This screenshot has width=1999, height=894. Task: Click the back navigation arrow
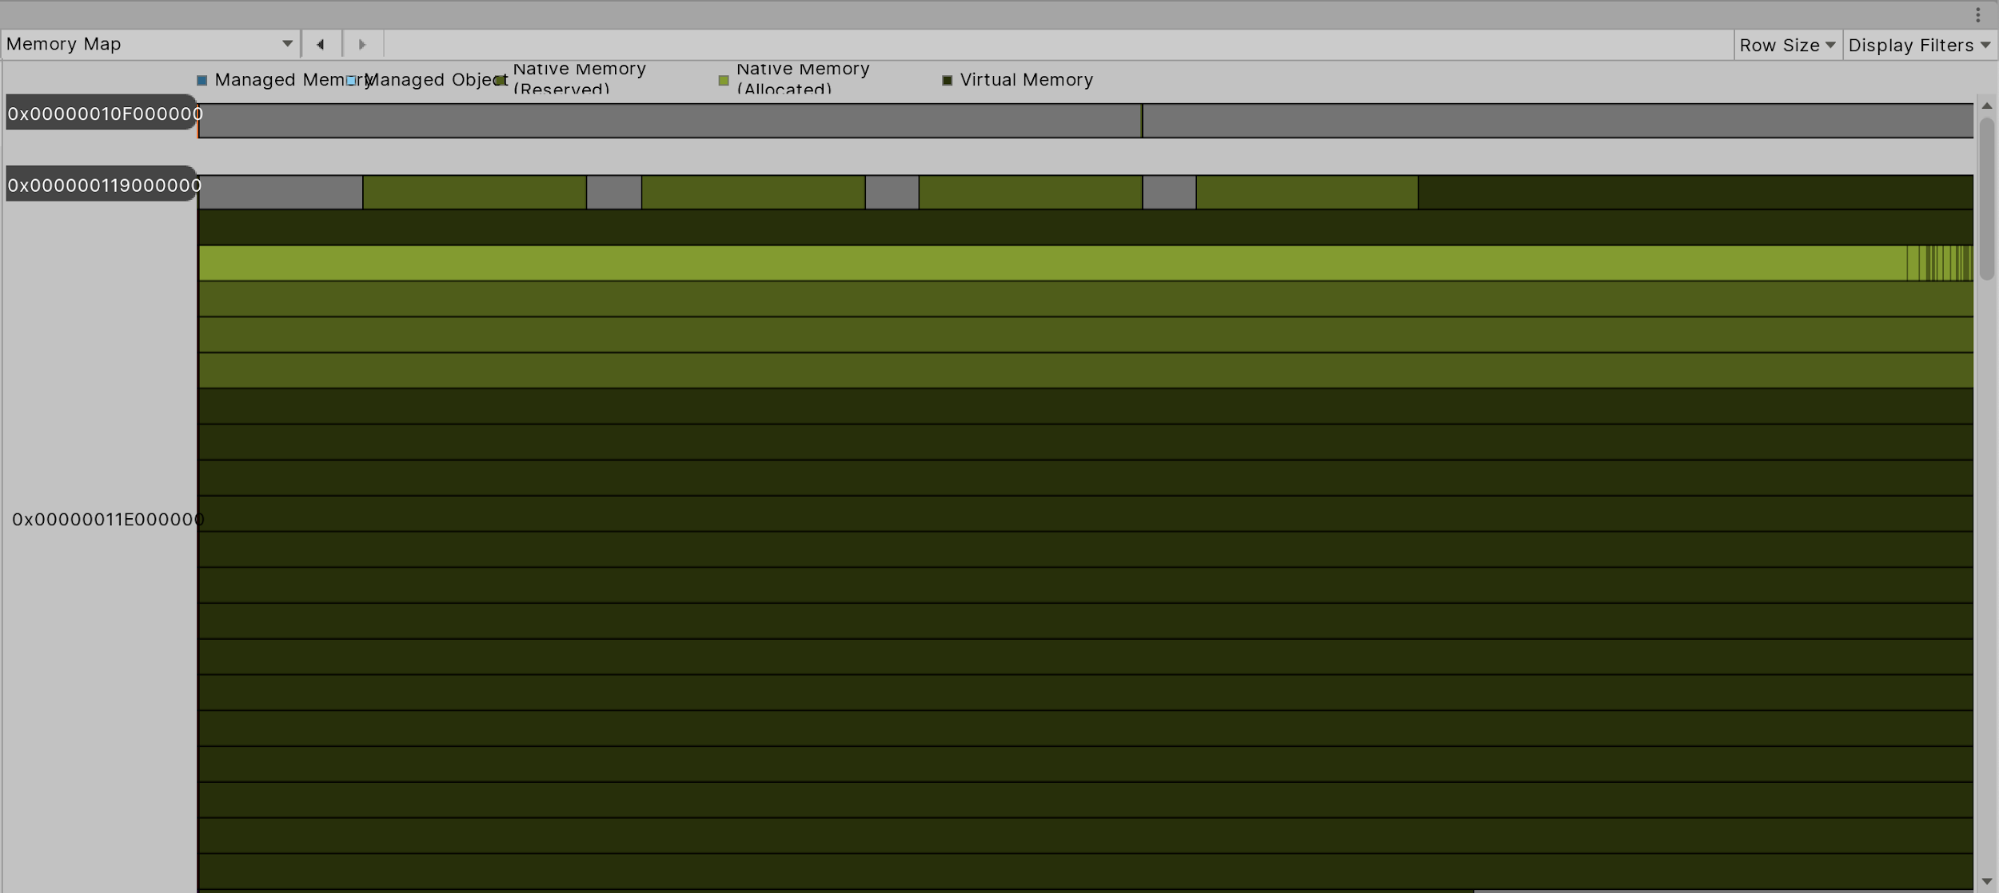click(320, 44)
